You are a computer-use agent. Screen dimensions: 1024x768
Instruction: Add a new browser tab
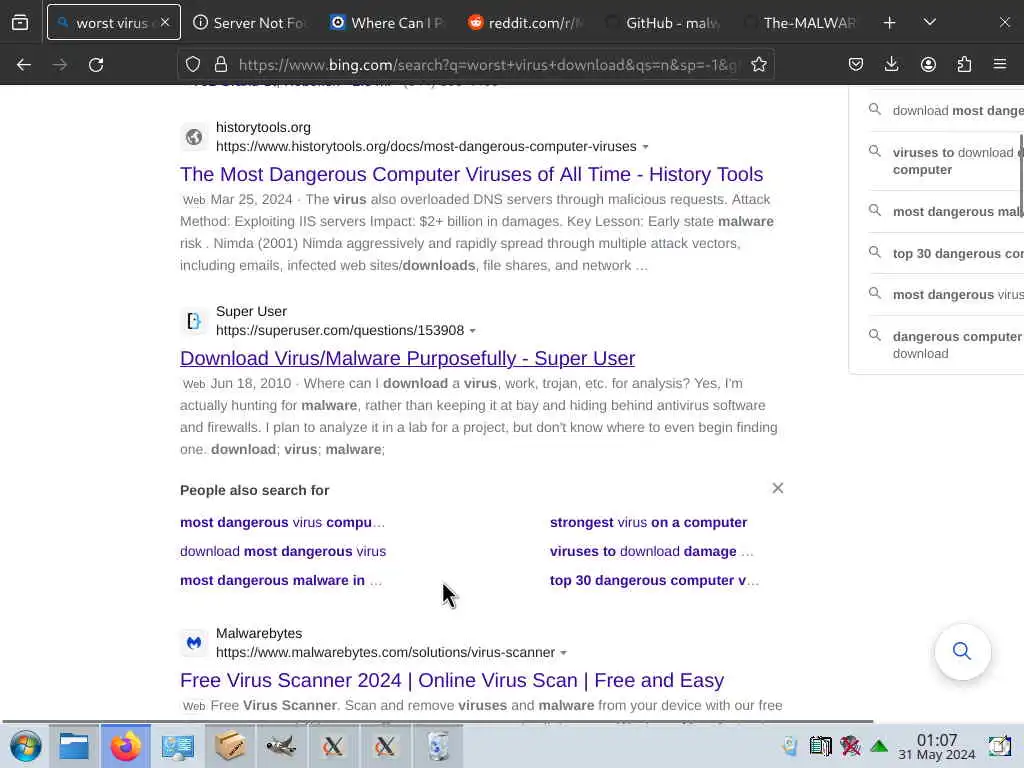click(x=889, y=23)
